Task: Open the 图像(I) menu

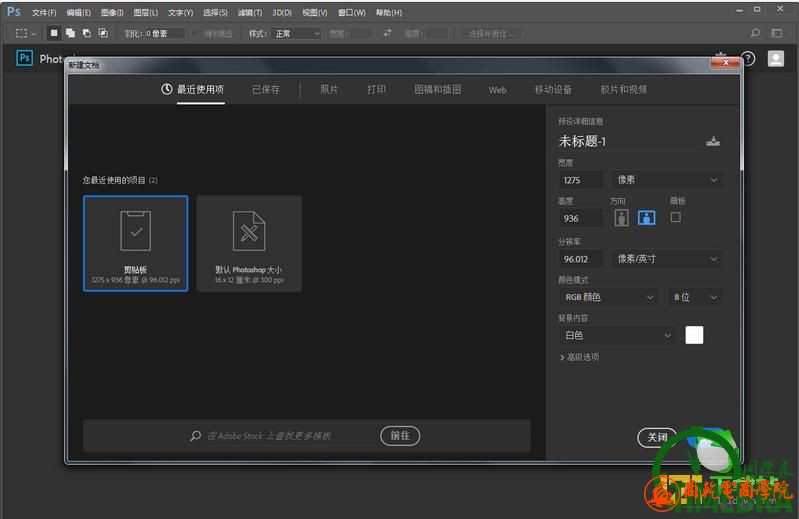Action: pyautogui.click(x=112, y=12)
